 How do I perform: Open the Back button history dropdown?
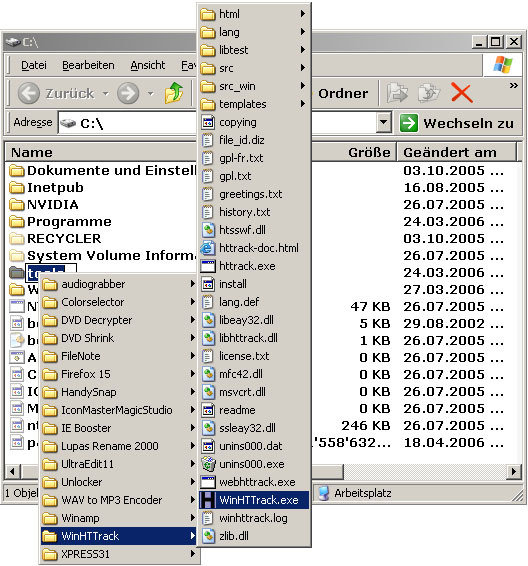(x=105, y=93)
